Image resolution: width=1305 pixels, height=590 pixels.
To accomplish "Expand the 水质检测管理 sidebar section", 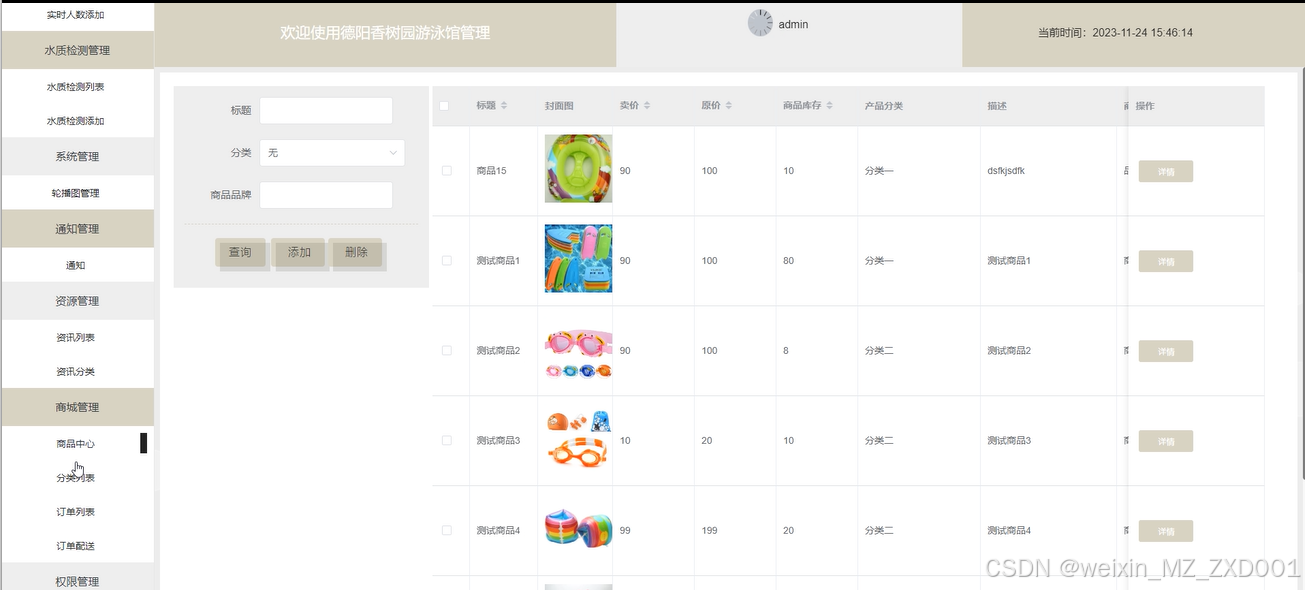I will (x=77, y=50).
